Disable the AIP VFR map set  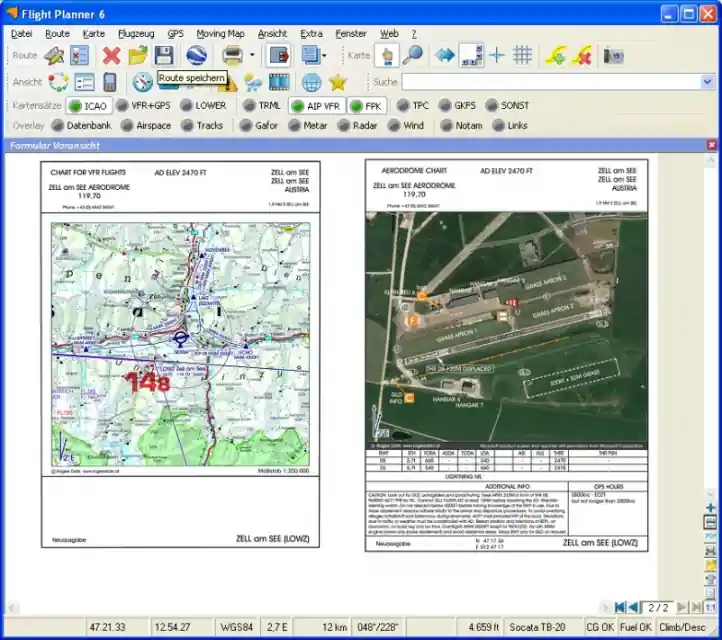pyautogui.click(x=317, y=106)
